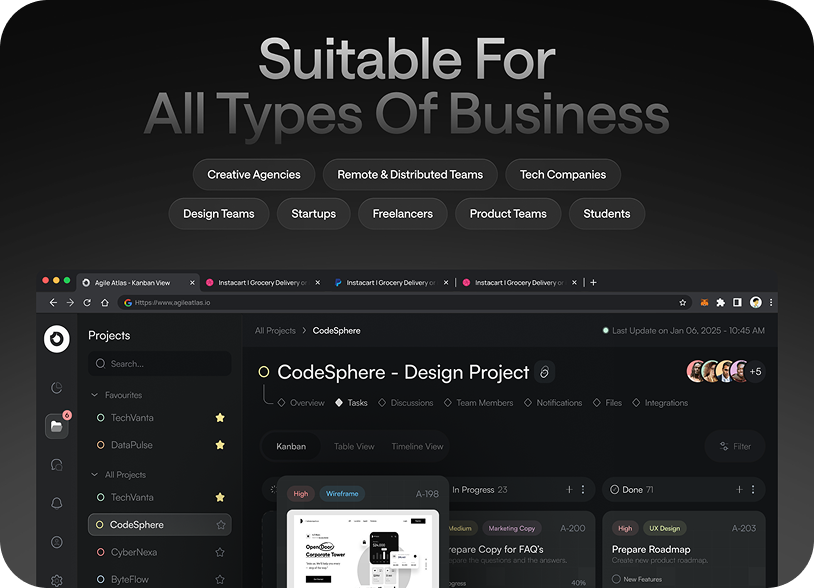The image size is (814, 588).
Task: Open the dashboard pie-chart sidebar icon
Action: 57,388
